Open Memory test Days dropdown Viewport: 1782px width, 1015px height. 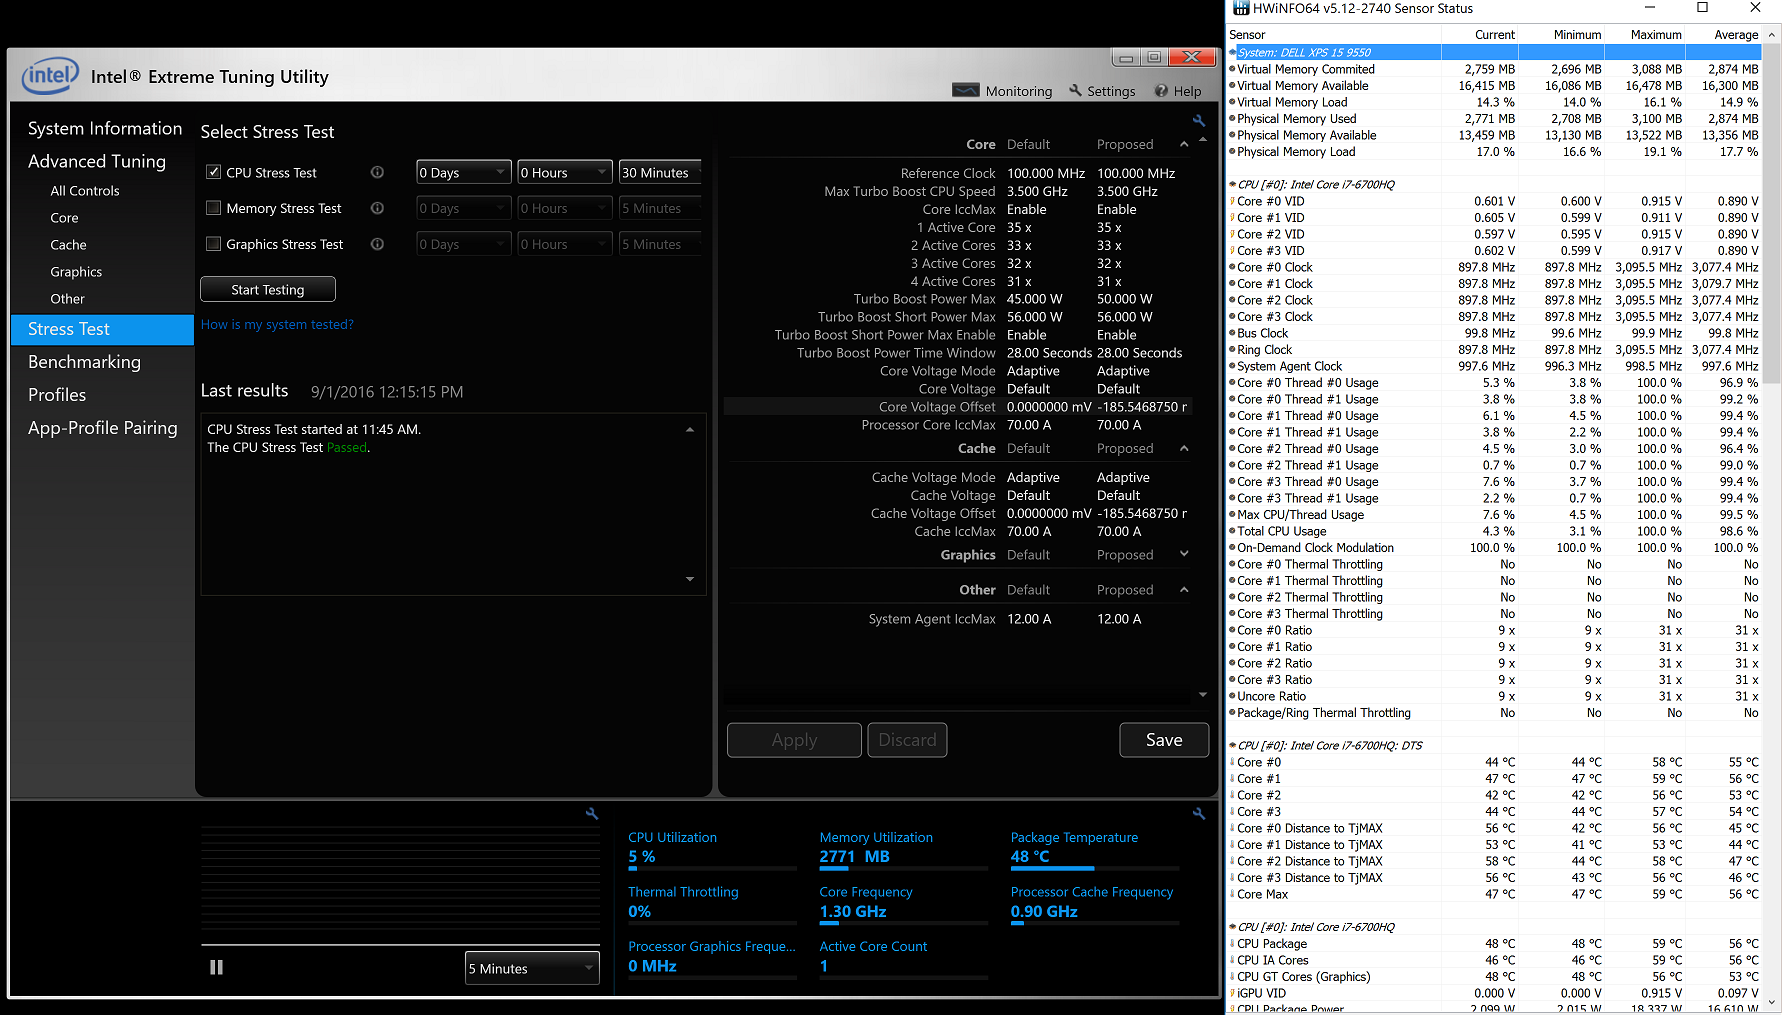pos(464,208)
